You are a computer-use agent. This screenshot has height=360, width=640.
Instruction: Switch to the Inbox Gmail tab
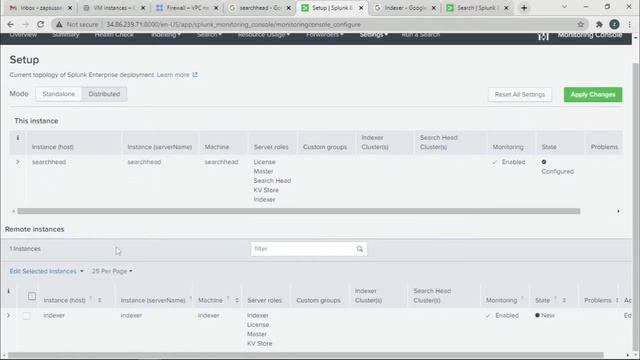tap(36, 8)
